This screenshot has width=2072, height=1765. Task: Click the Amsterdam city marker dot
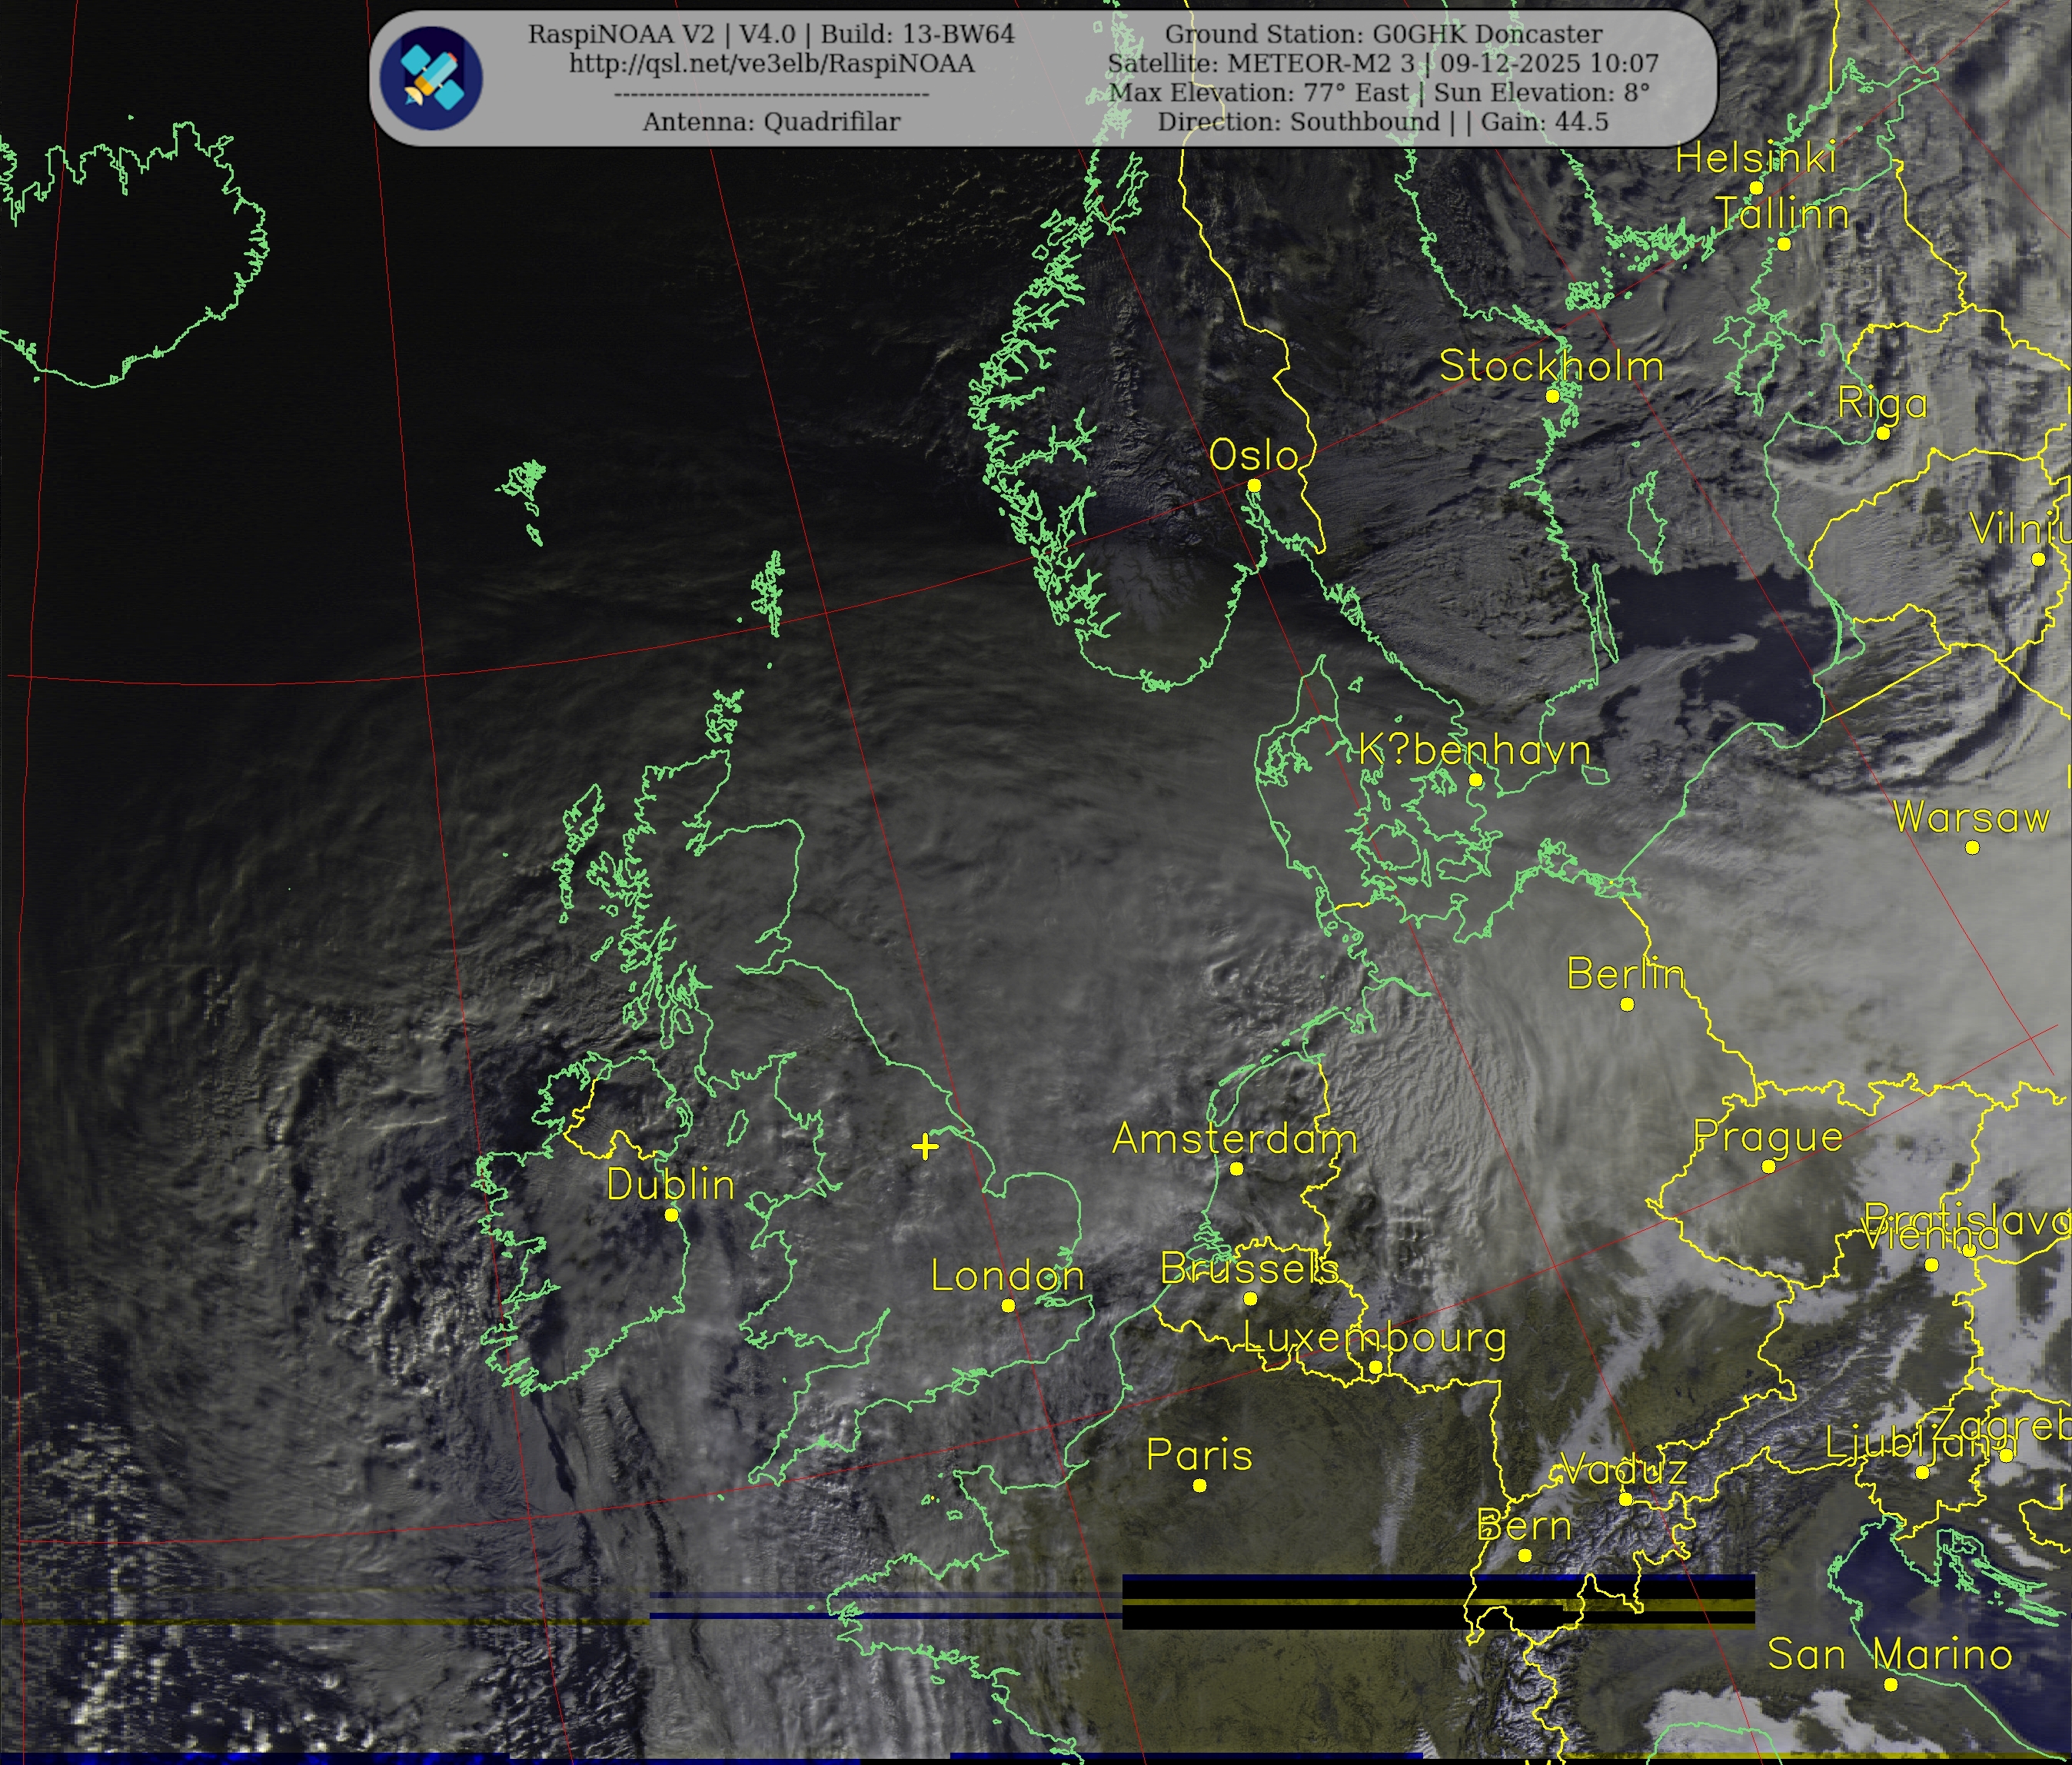coord(1236,1168)
